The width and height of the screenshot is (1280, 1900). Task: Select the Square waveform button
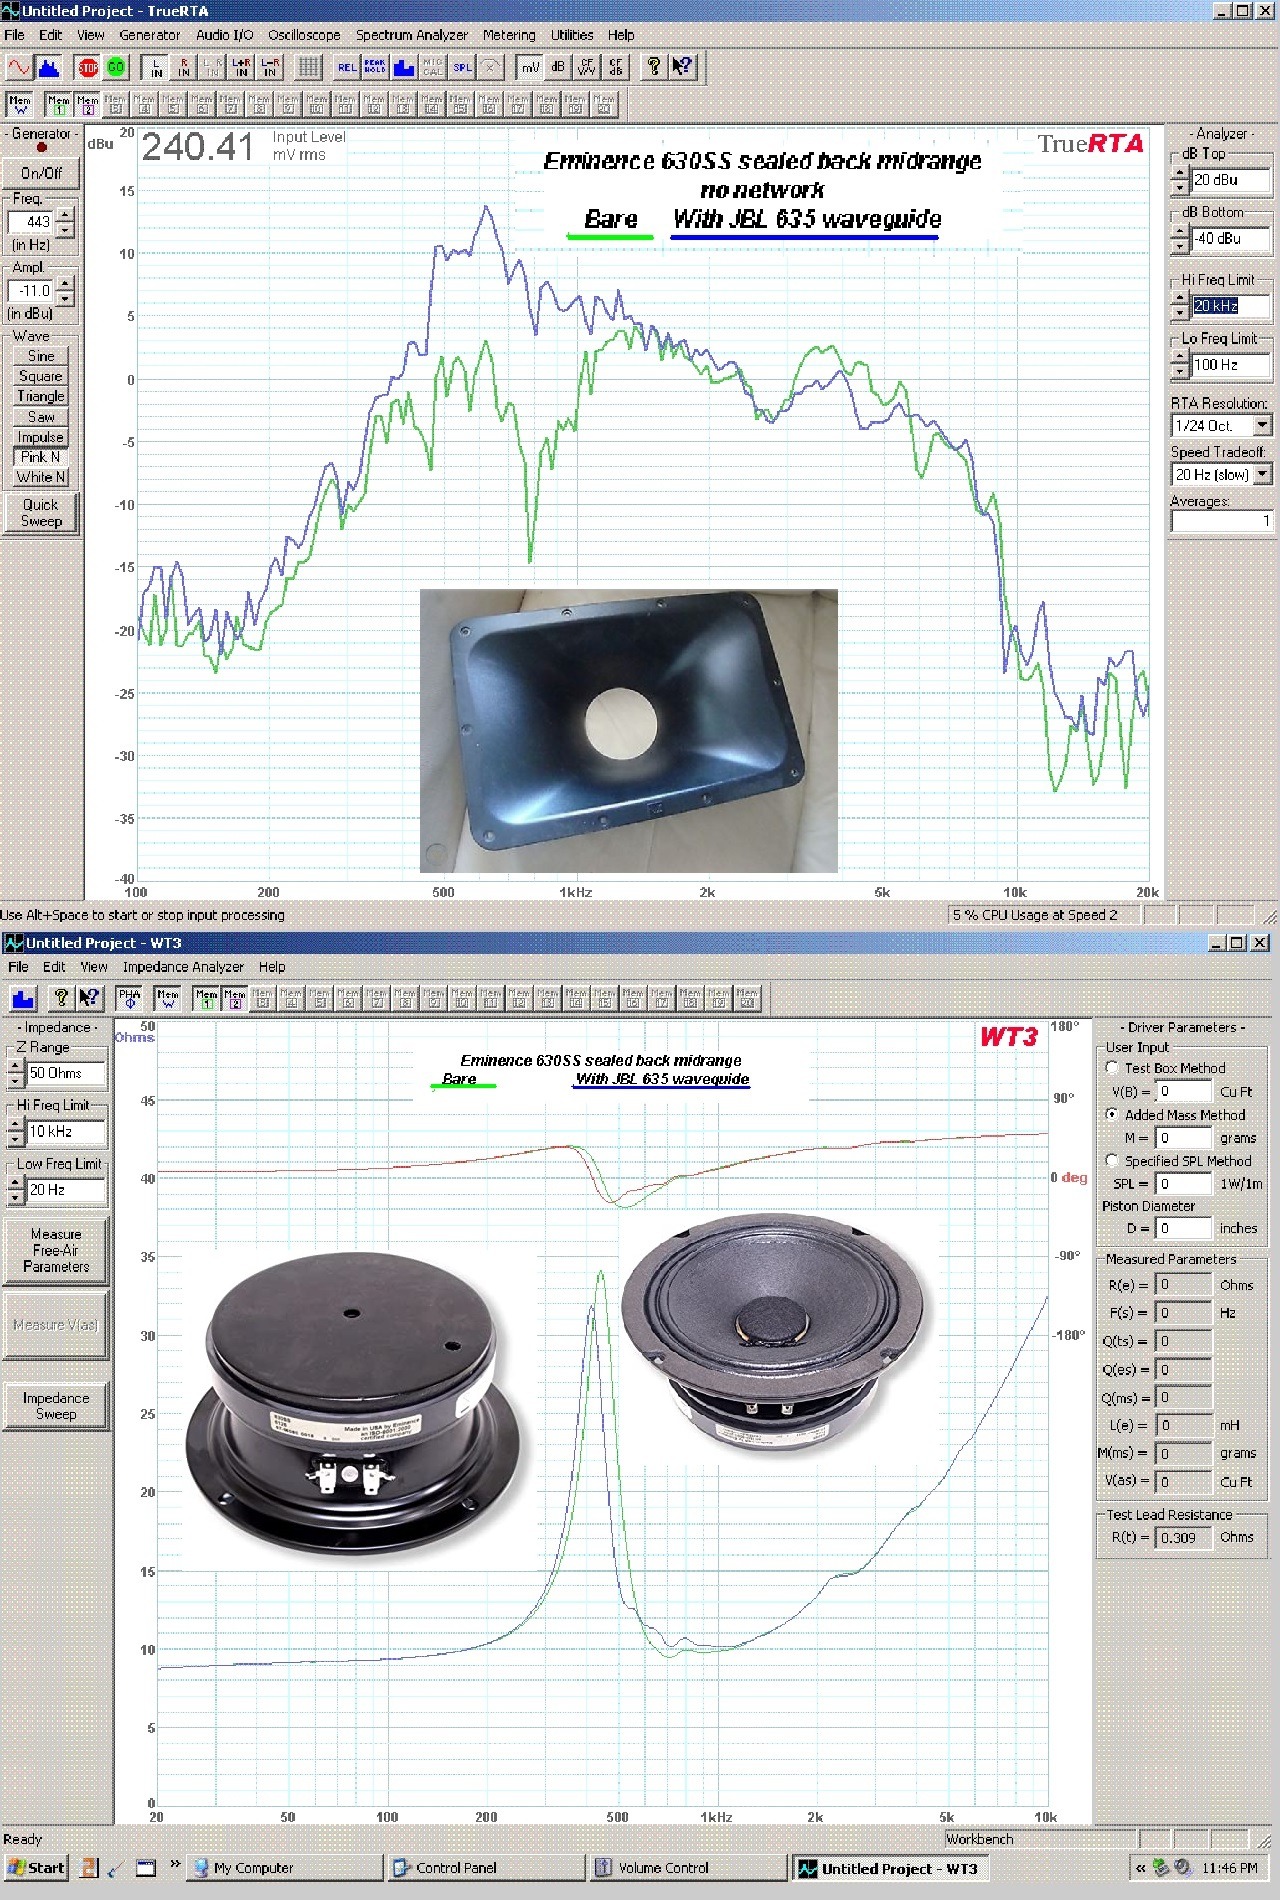41,376
